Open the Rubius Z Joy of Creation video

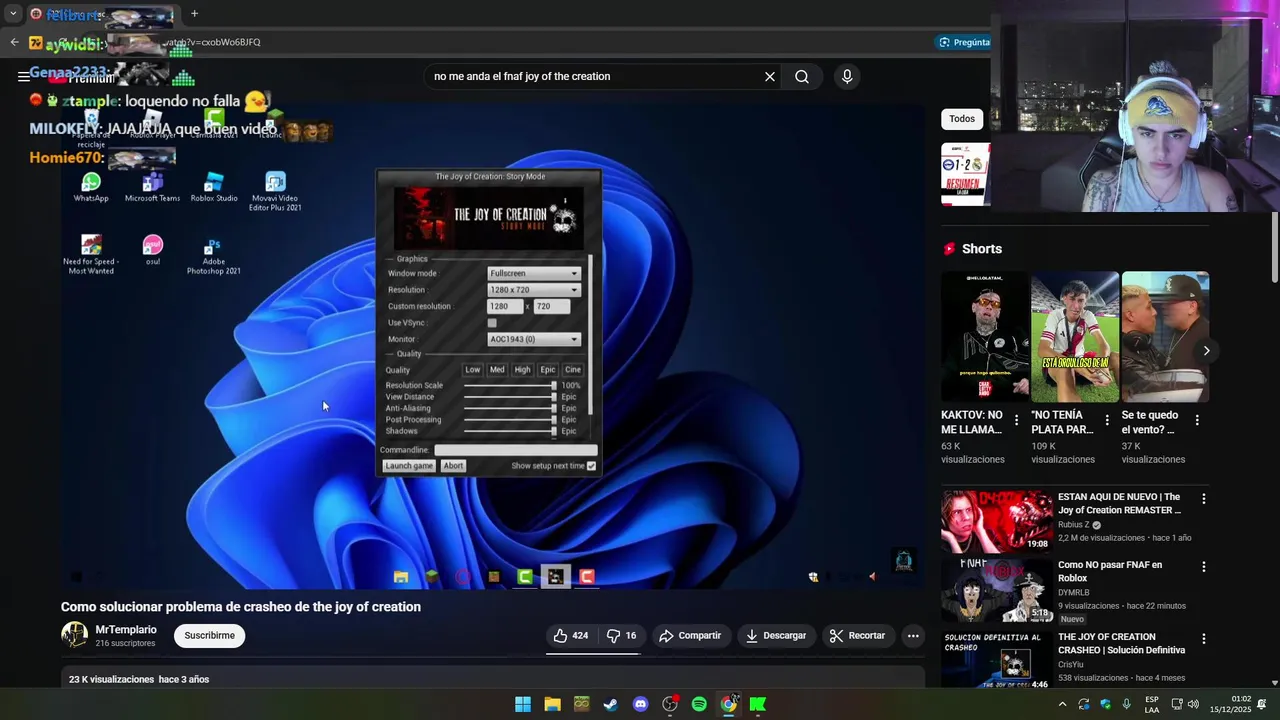tap(996, 521)
